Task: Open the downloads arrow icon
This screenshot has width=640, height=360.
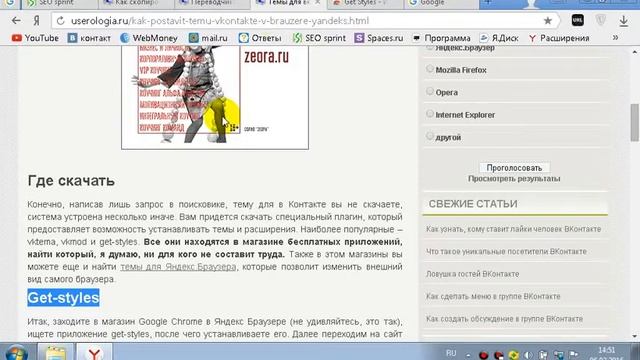Action: 623,21
